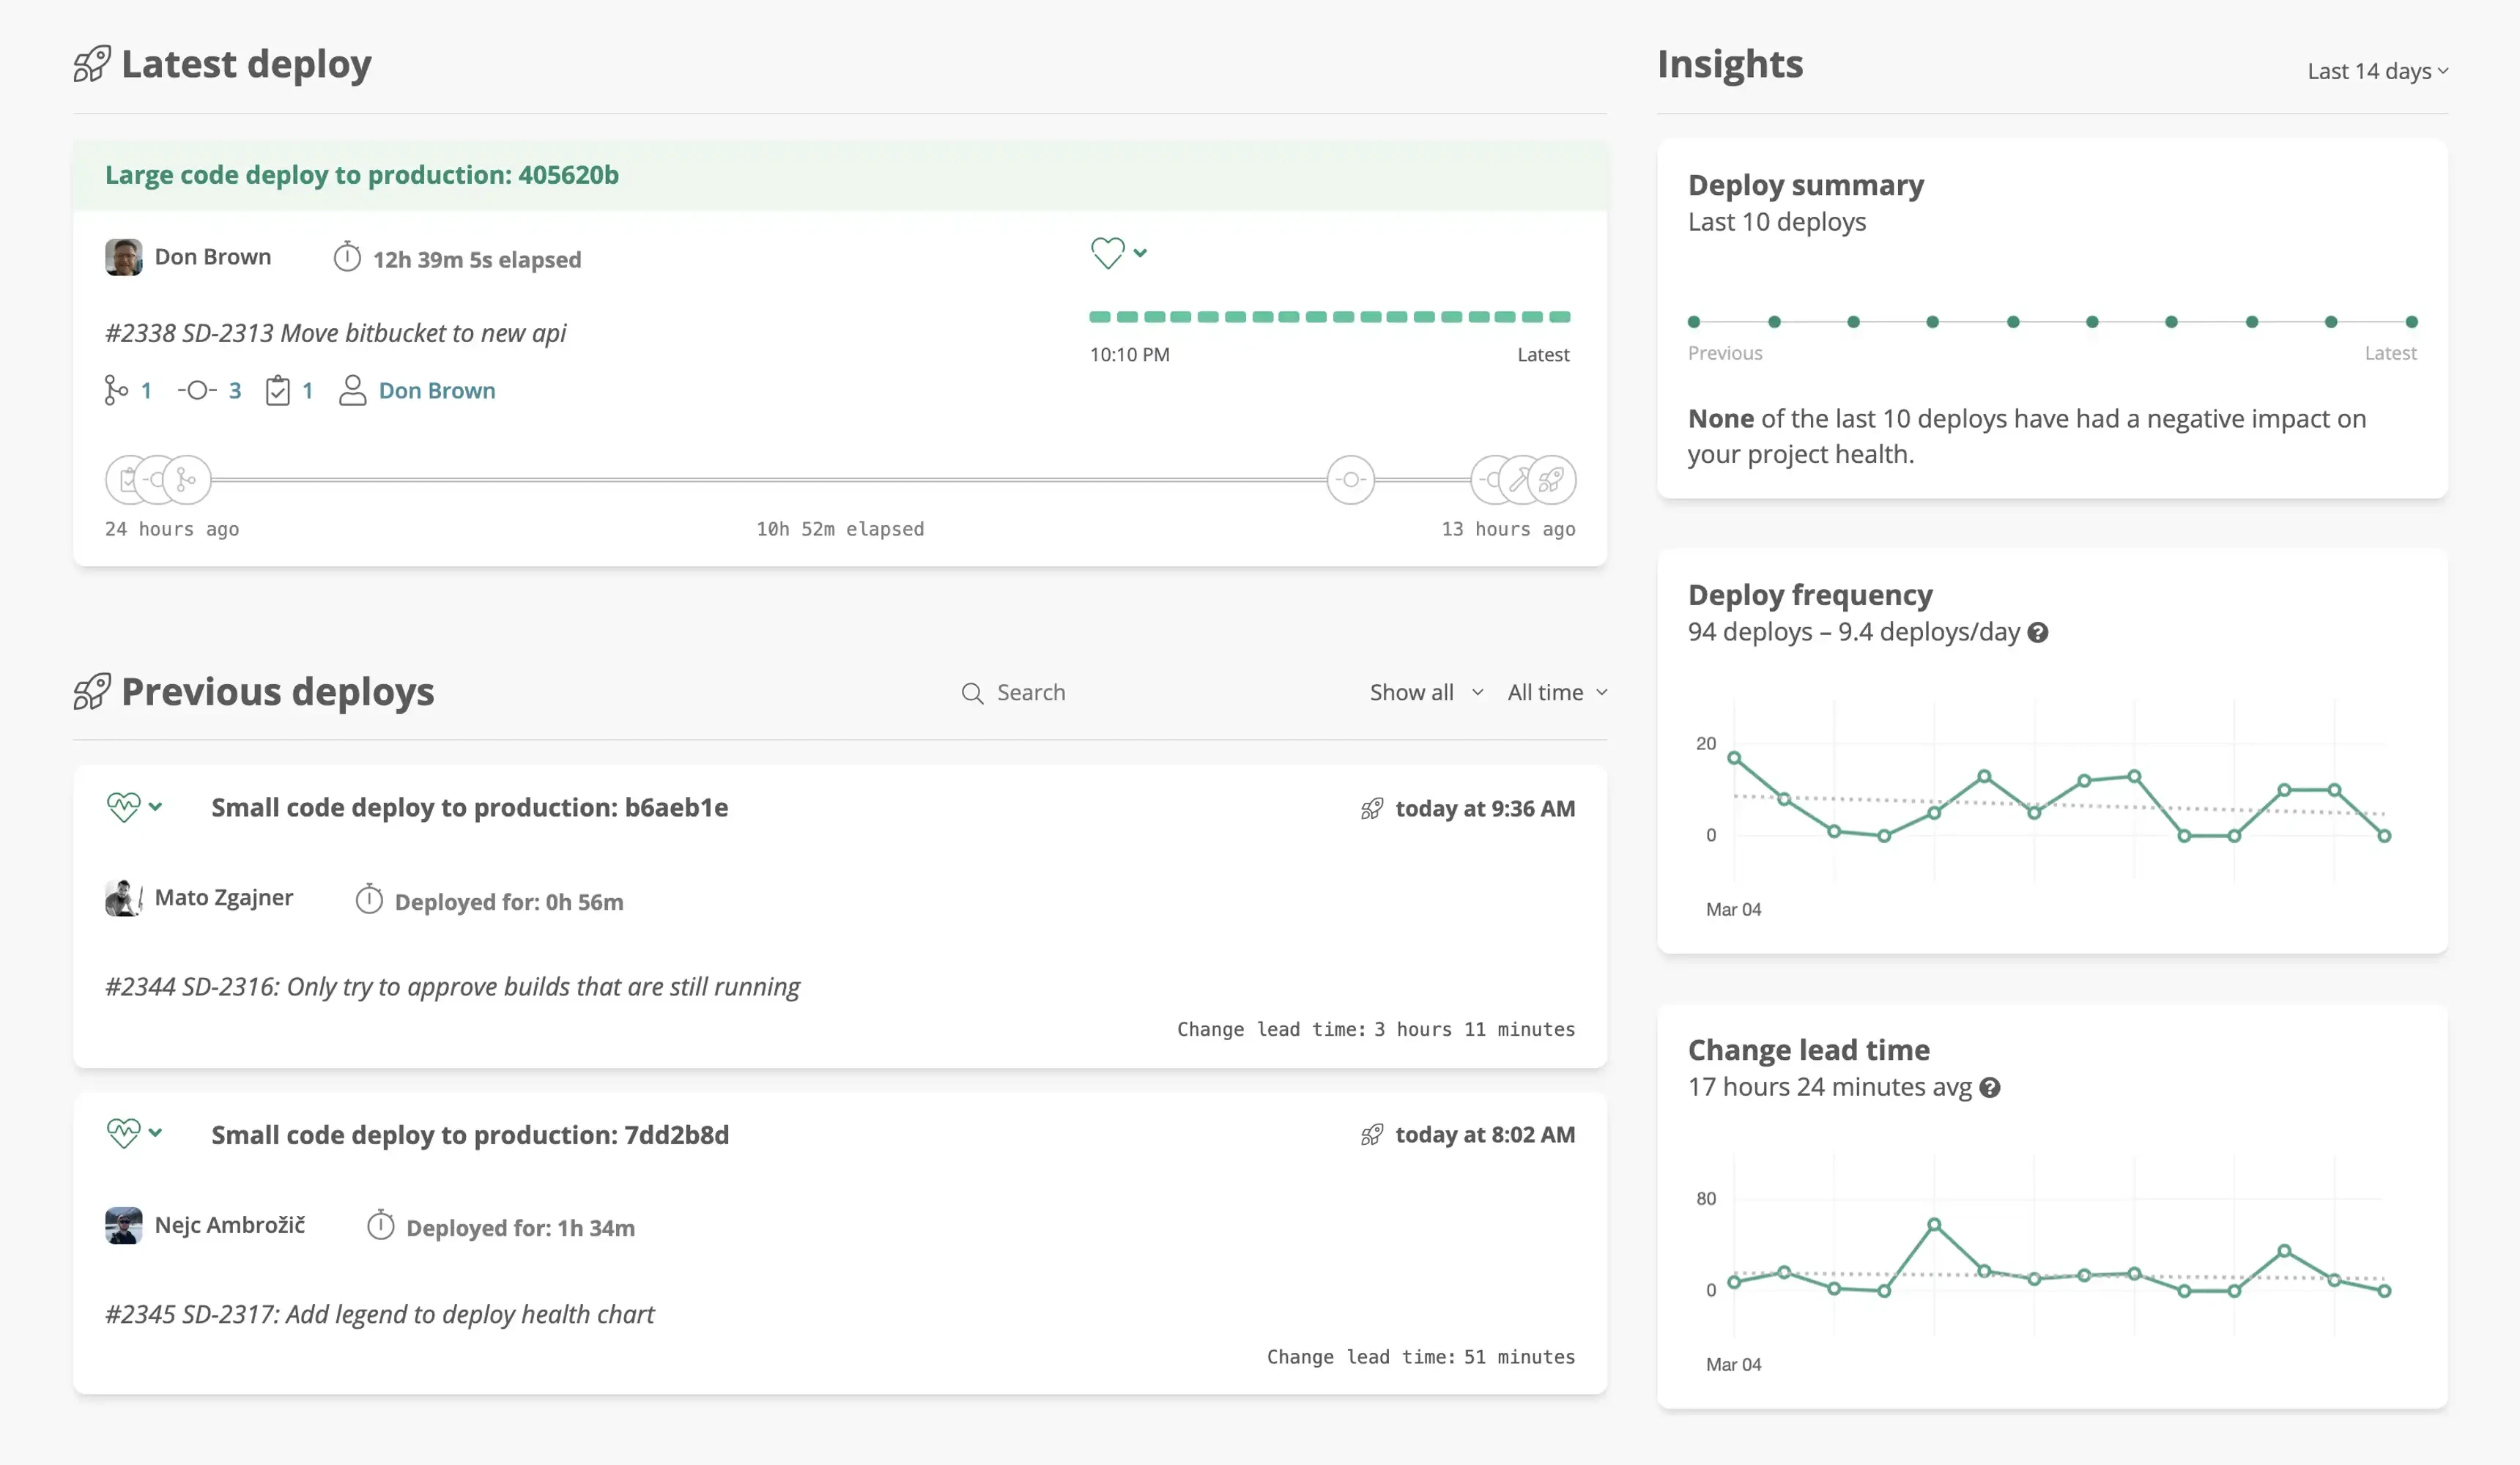Screen dimensions: 2520x1465
Task: Click the '13 hours ago' timeline label
Action: pos(1508,529)
